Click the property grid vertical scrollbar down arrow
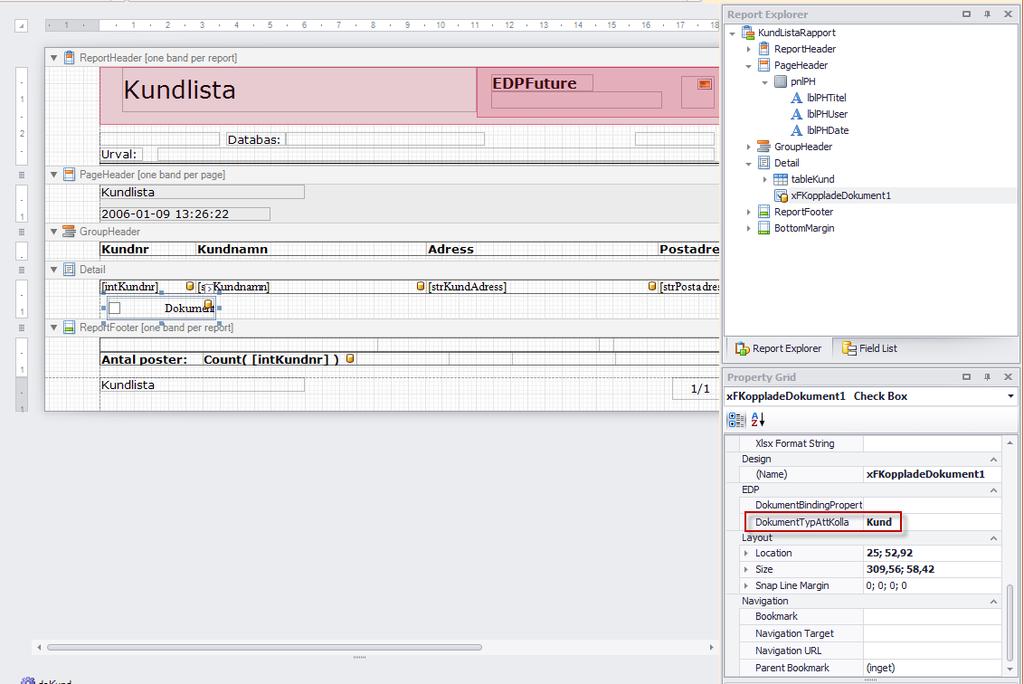 1010,668
